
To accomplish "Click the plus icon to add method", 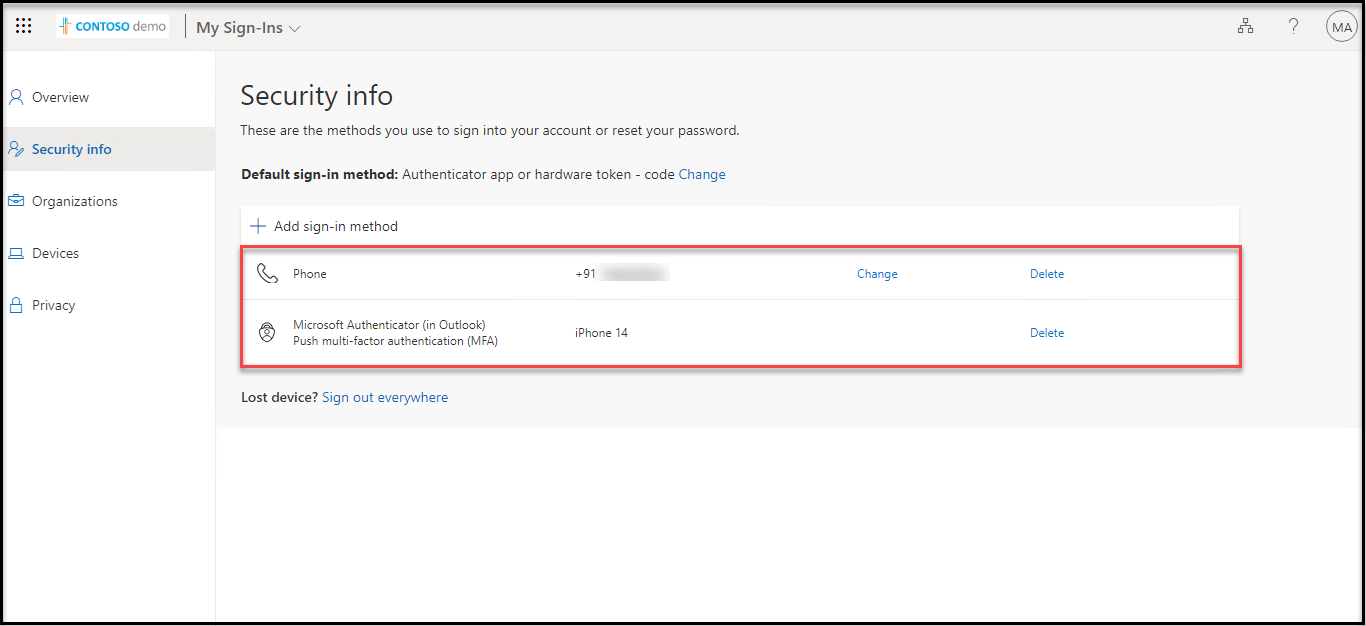I will click(258, 226).
